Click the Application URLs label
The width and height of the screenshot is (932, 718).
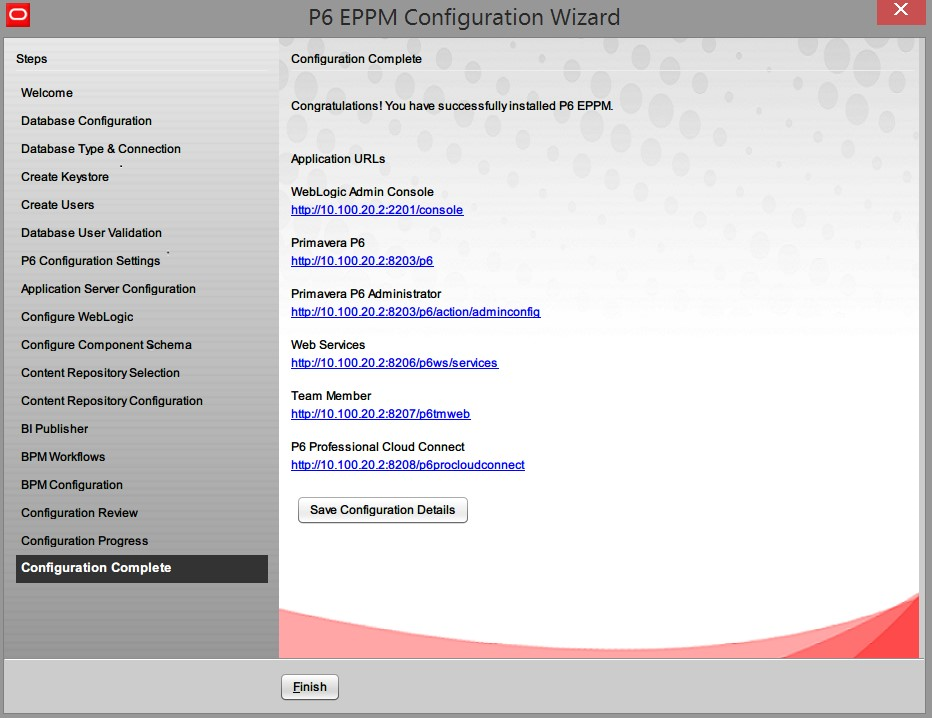pyautogui.click(x=338, y=159)
